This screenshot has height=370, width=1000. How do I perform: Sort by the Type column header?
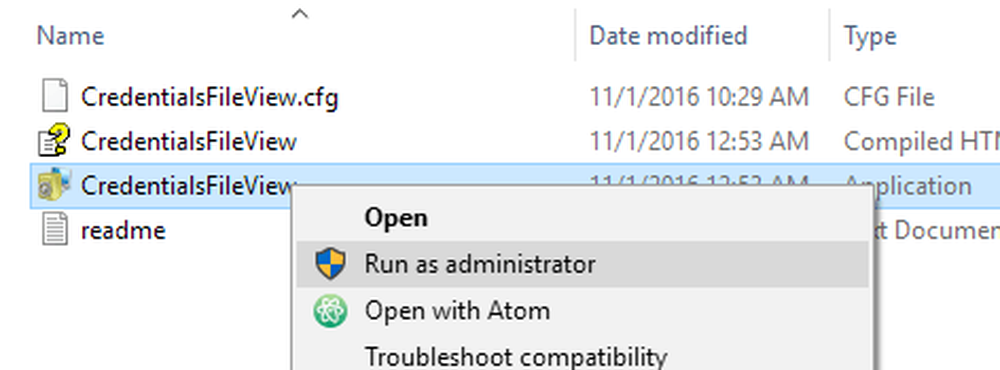pyautogui.click(x=871, y=36)
